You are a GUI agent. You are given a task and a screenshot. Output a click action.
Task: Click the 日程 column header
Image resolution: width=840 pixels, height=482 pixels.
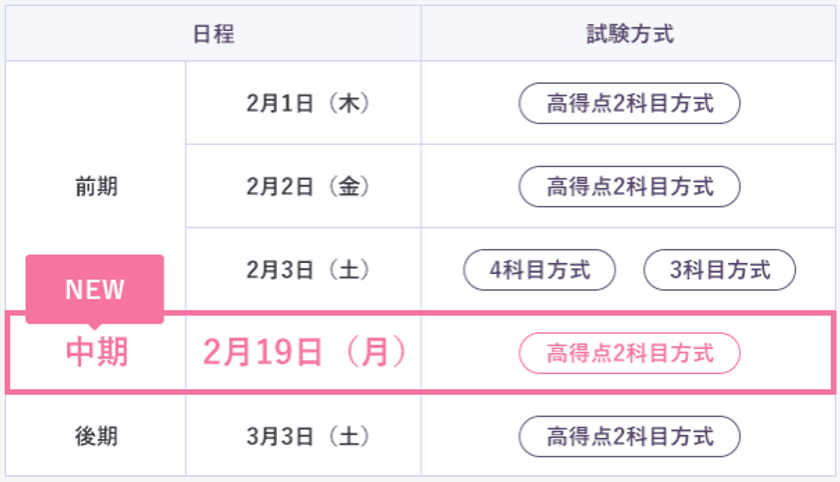click(x=213, y=34)
